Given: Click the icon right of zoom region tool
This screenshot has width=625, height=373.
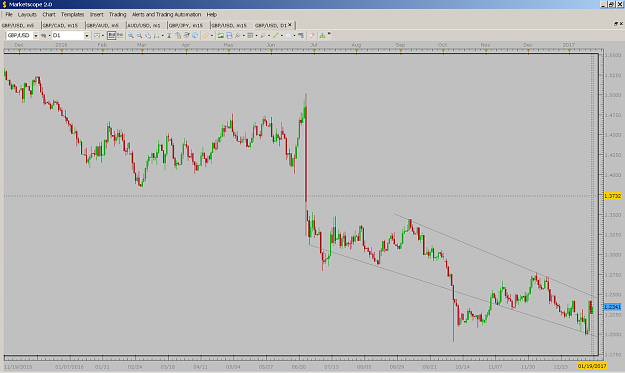Looking at the screenshot, I should pyautogui.click(x=157, y=35).
